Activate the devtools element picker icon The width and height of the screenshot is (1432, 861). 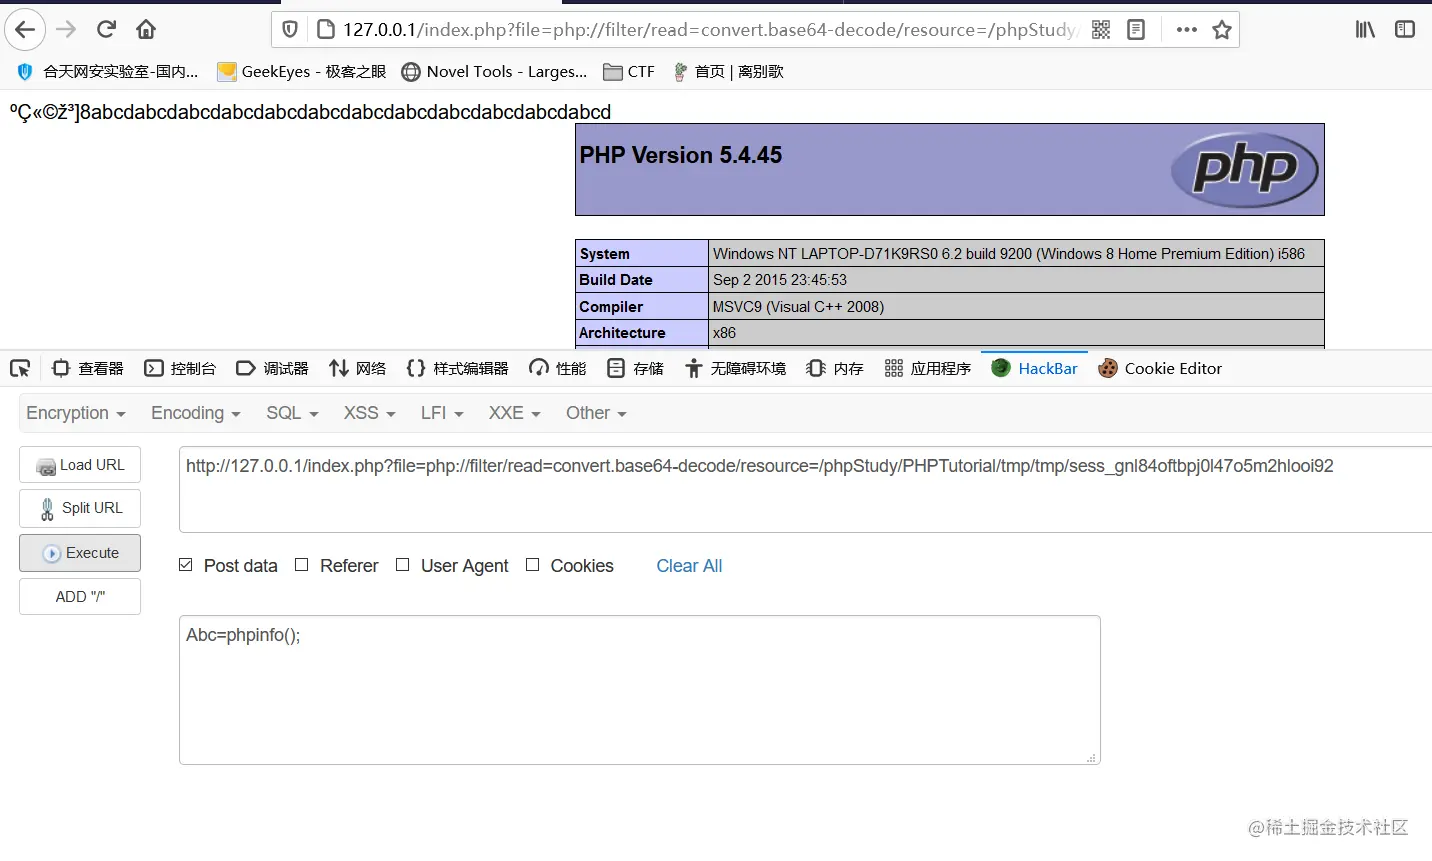tap(20, 368)
